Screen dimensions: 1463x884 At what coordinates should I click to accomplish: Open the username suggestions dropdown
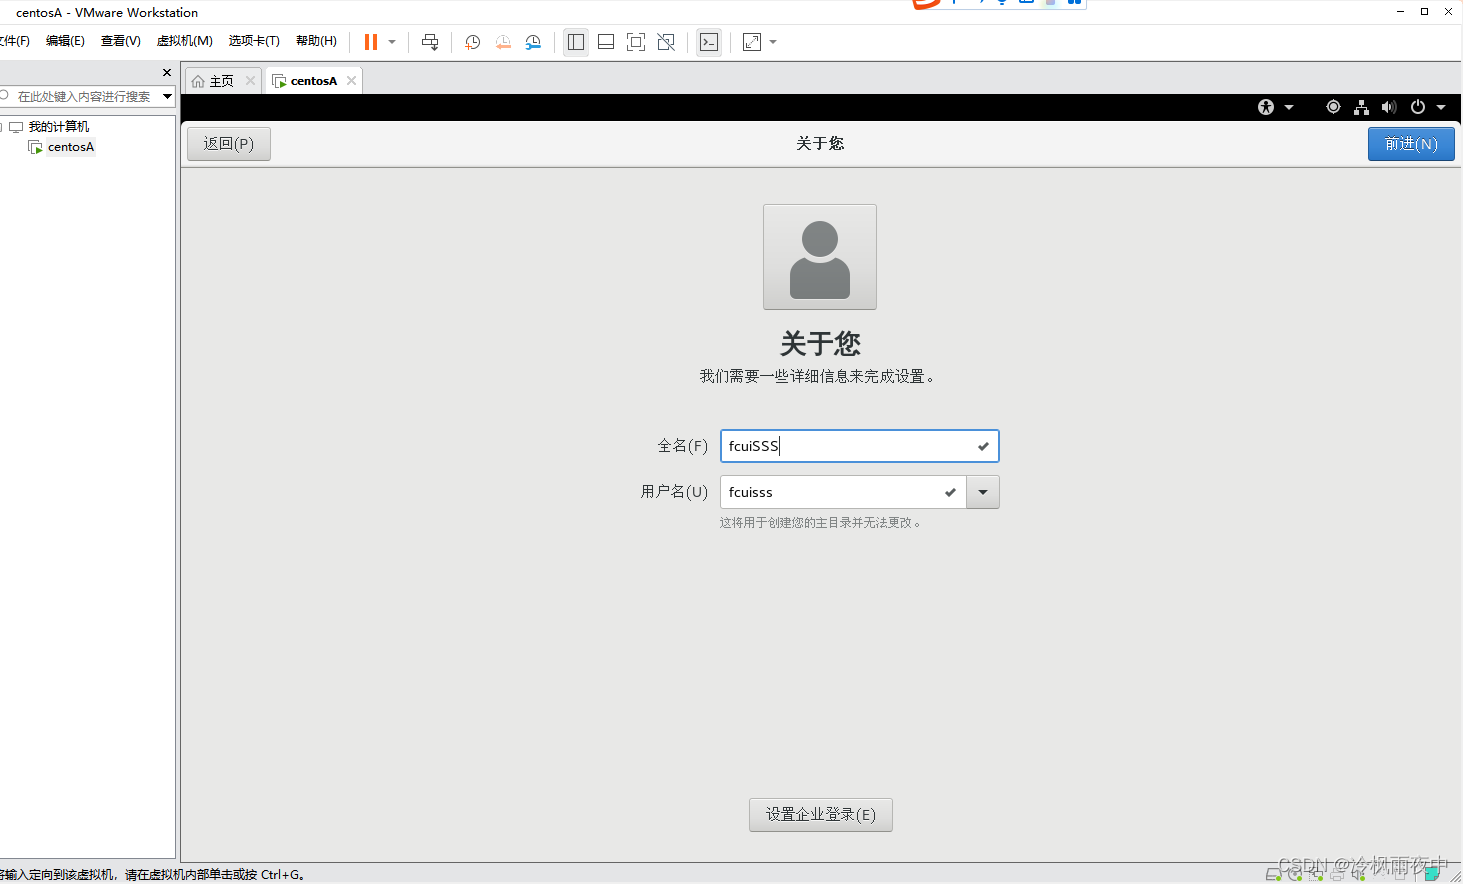983,492
